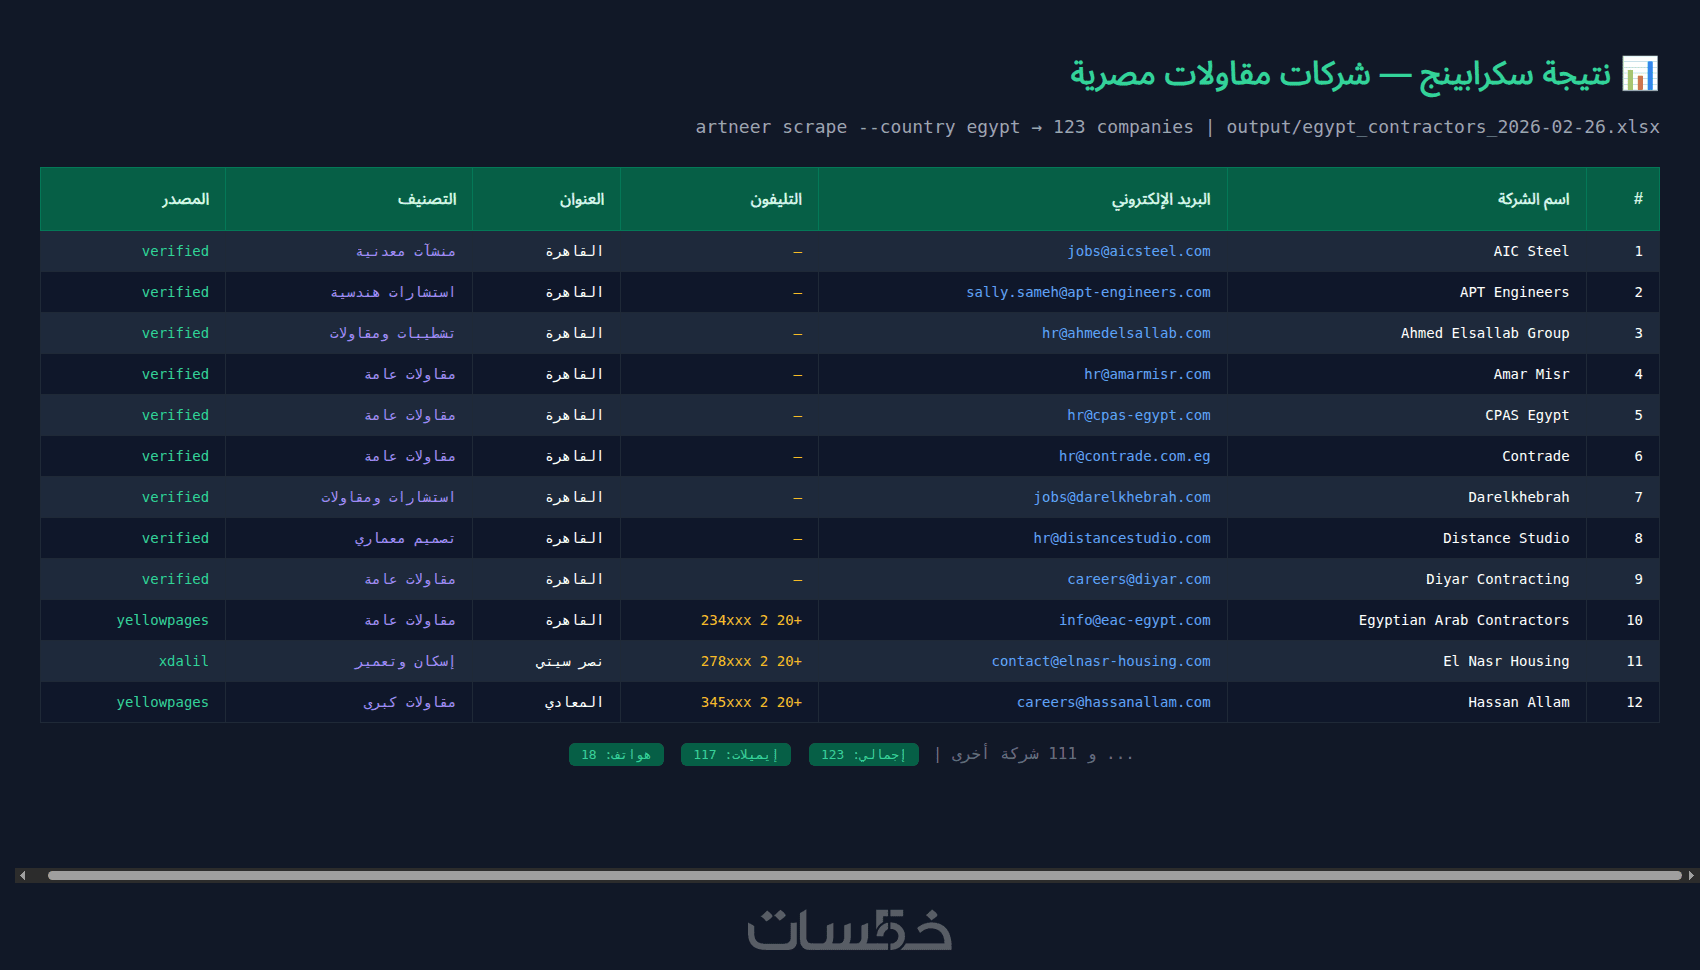Select the Darelkhebrah company name

coord(1518,497)
